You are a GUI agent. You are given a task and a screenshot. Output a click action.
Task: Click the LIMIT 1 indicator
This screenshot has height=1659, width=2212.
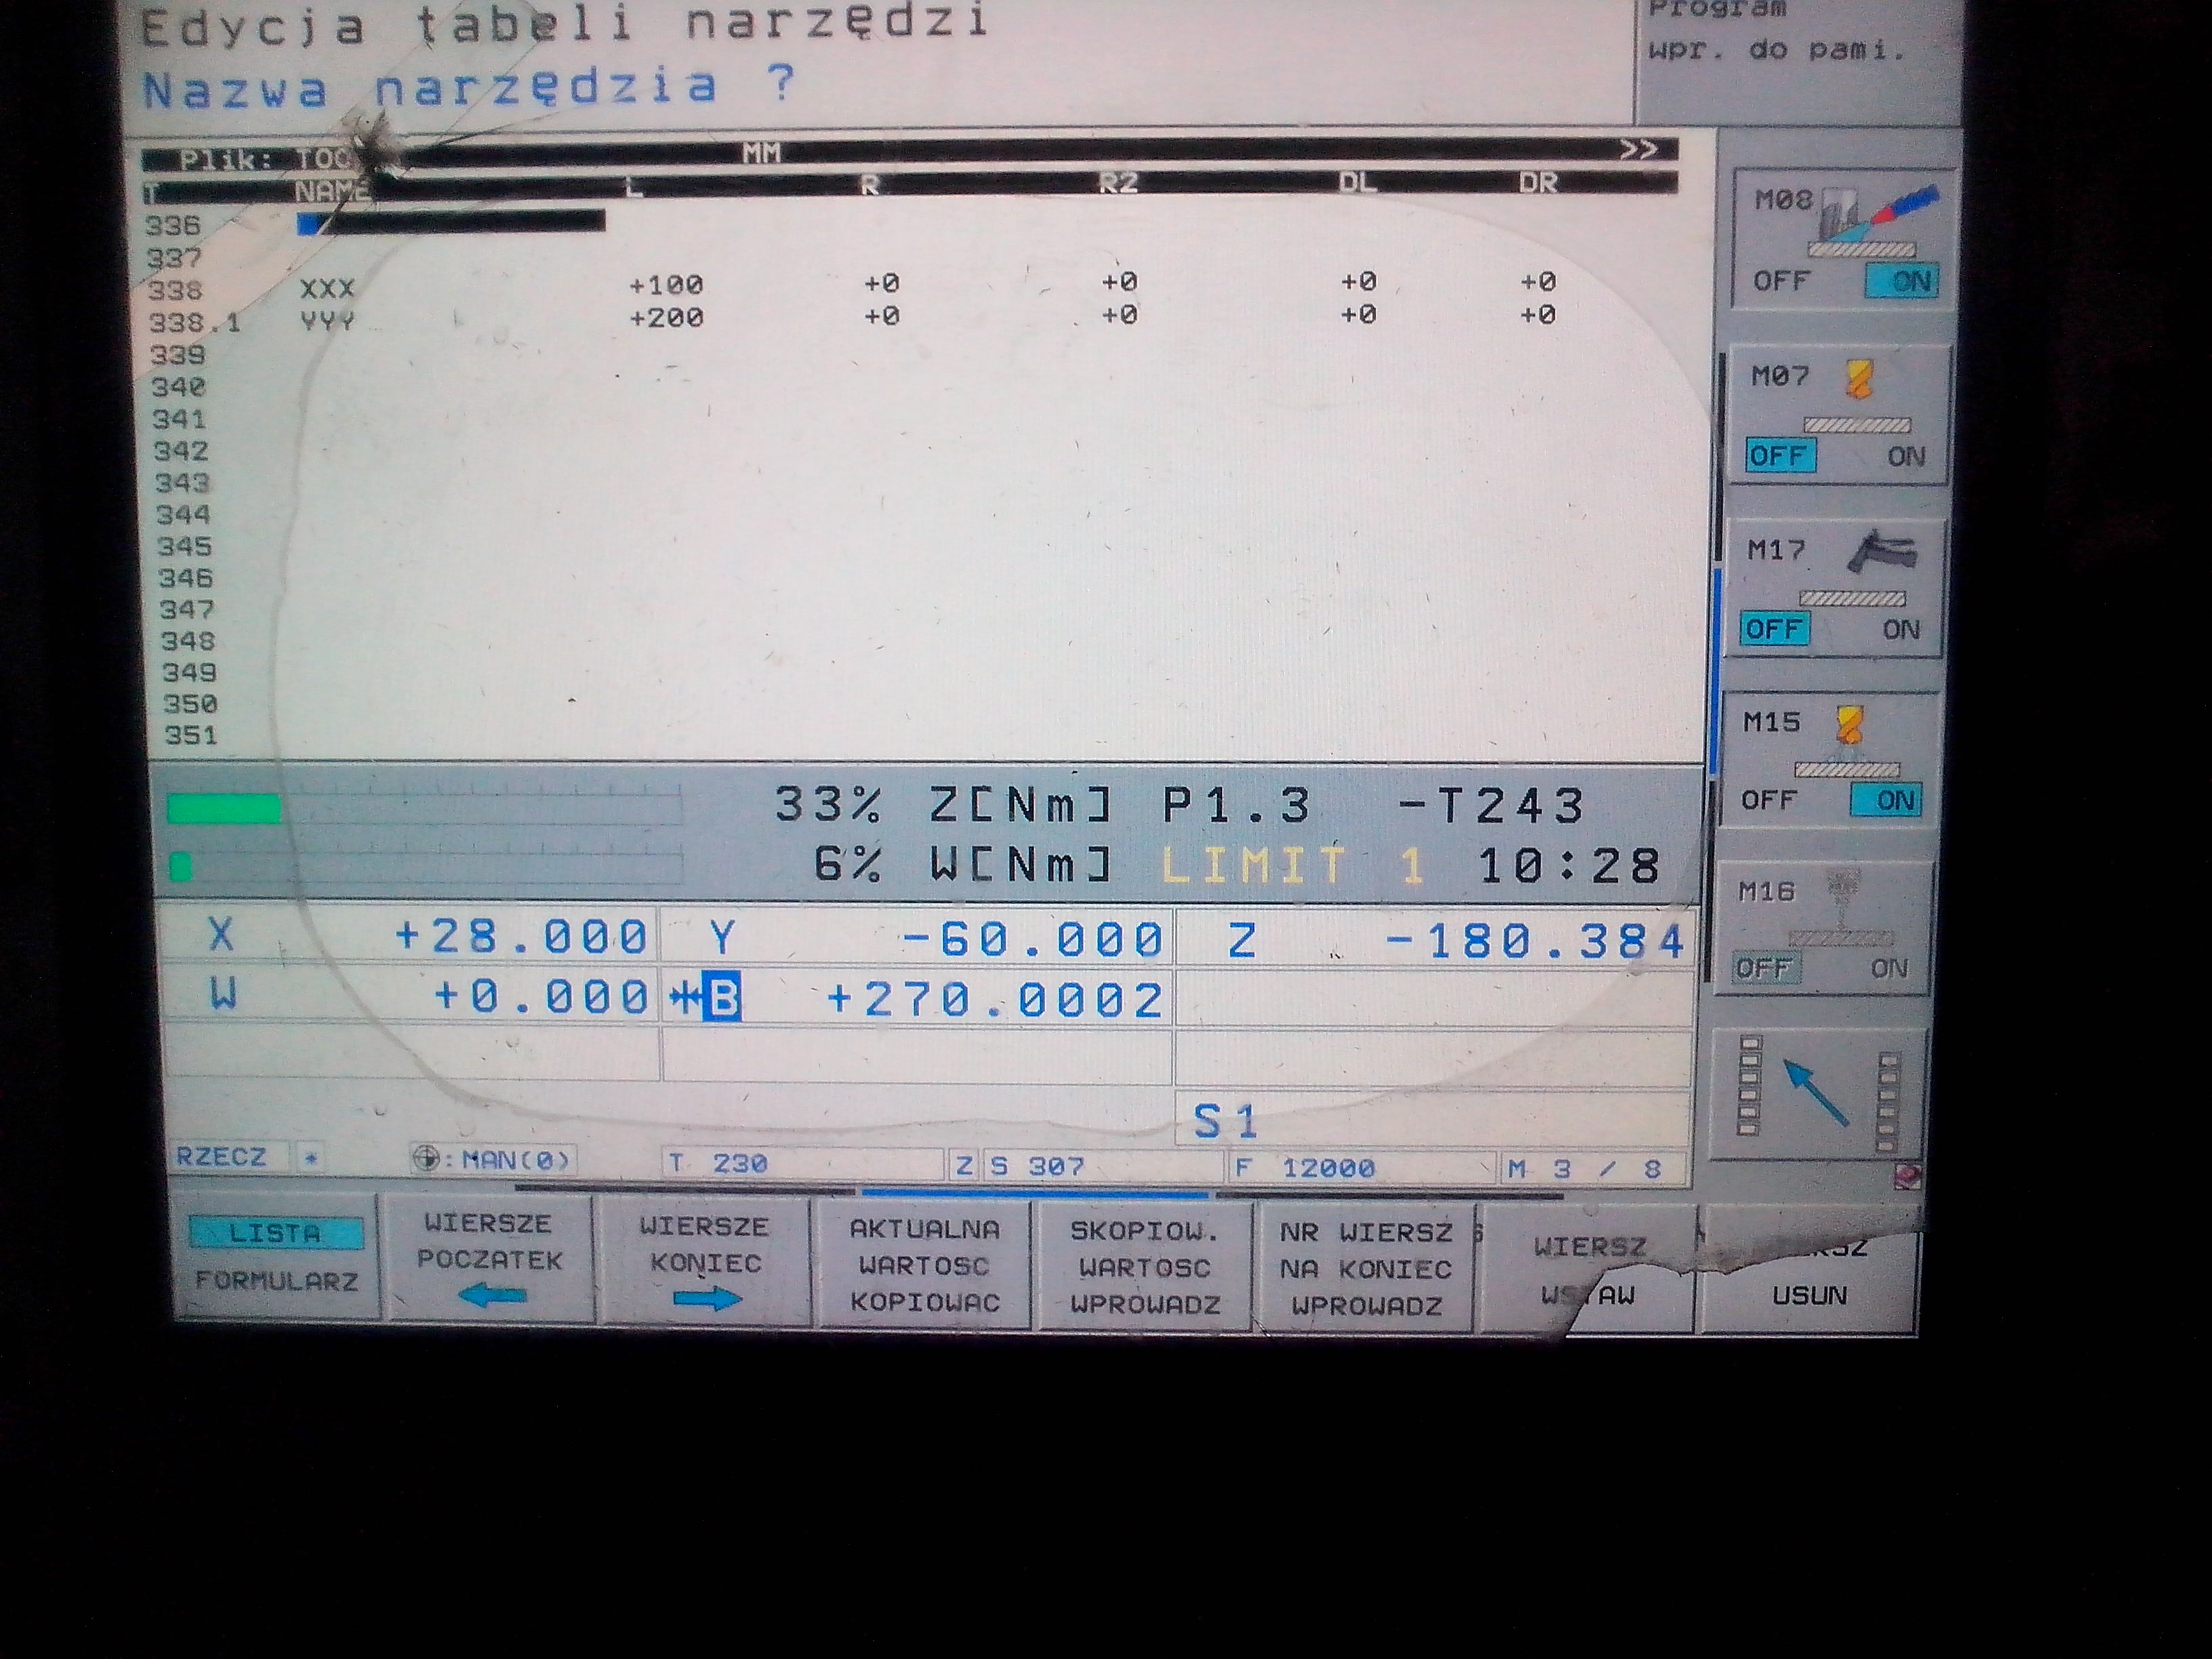tap(1292, 866)
